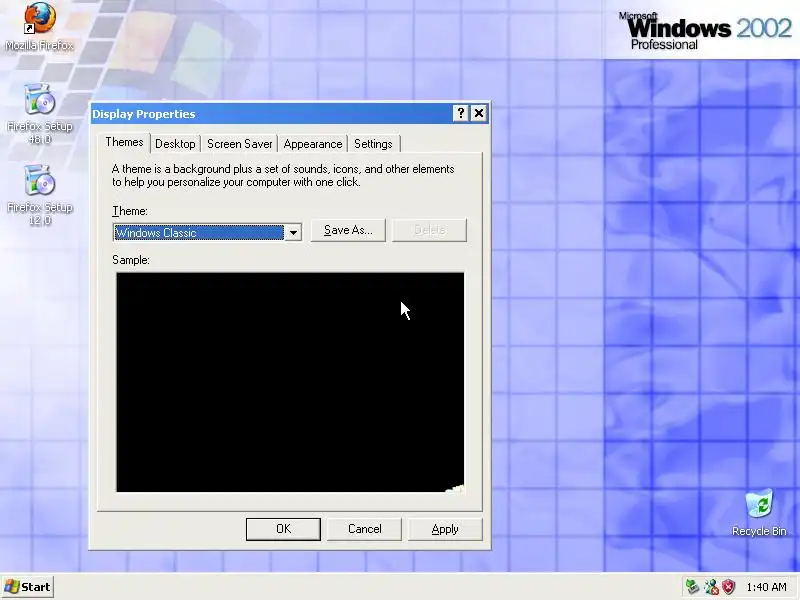Click the black theme Sample preview
Viewport: 800px width, 600px height.
pos(290,382)
